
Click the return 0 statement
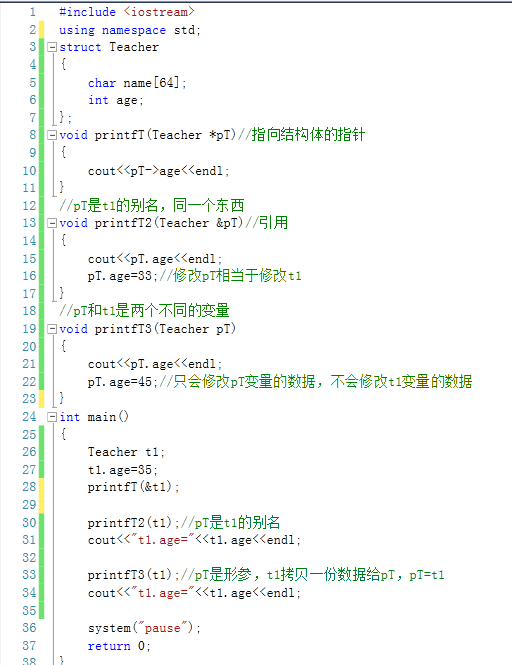(x=119, y=646)
